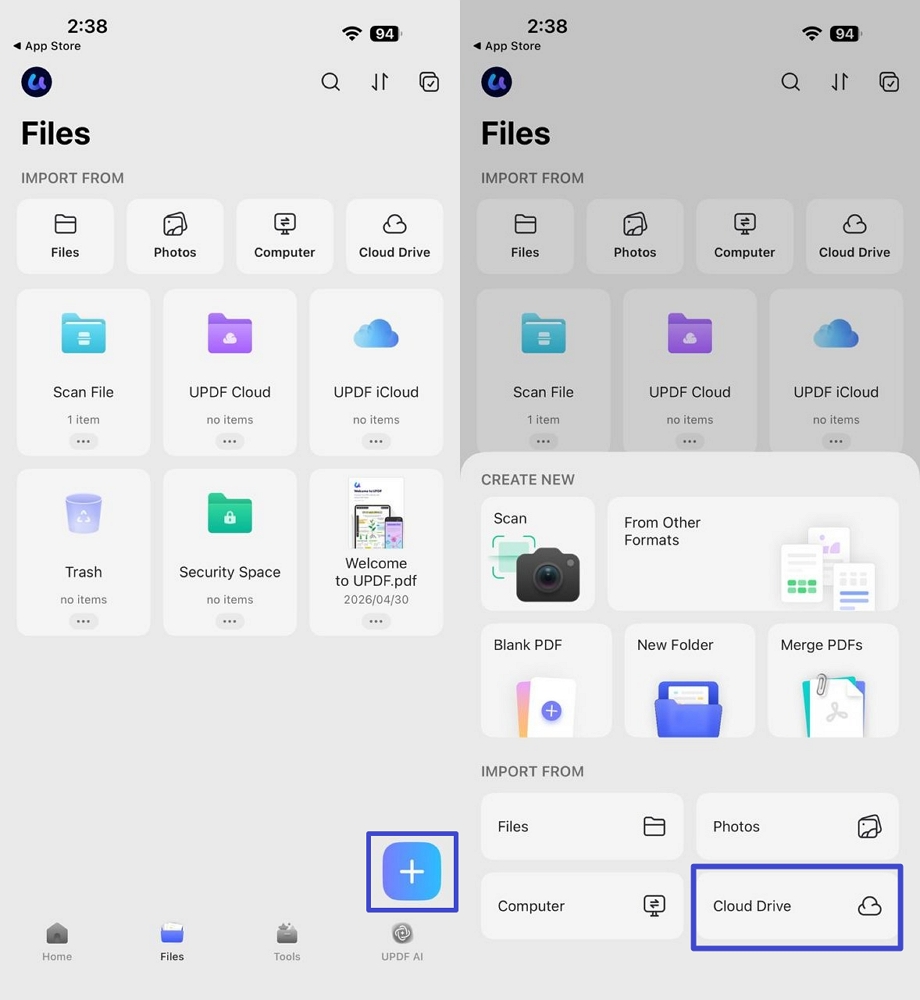Select Cloud Drive in the import sheet

[798, 906]
